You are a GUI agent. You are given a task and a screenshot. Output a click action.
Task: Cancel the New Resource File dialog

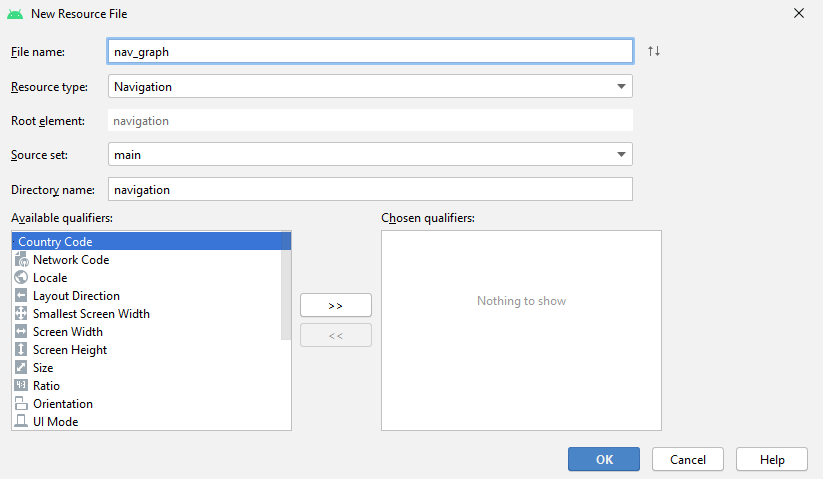pyautogui.click(x=687, y=460)
